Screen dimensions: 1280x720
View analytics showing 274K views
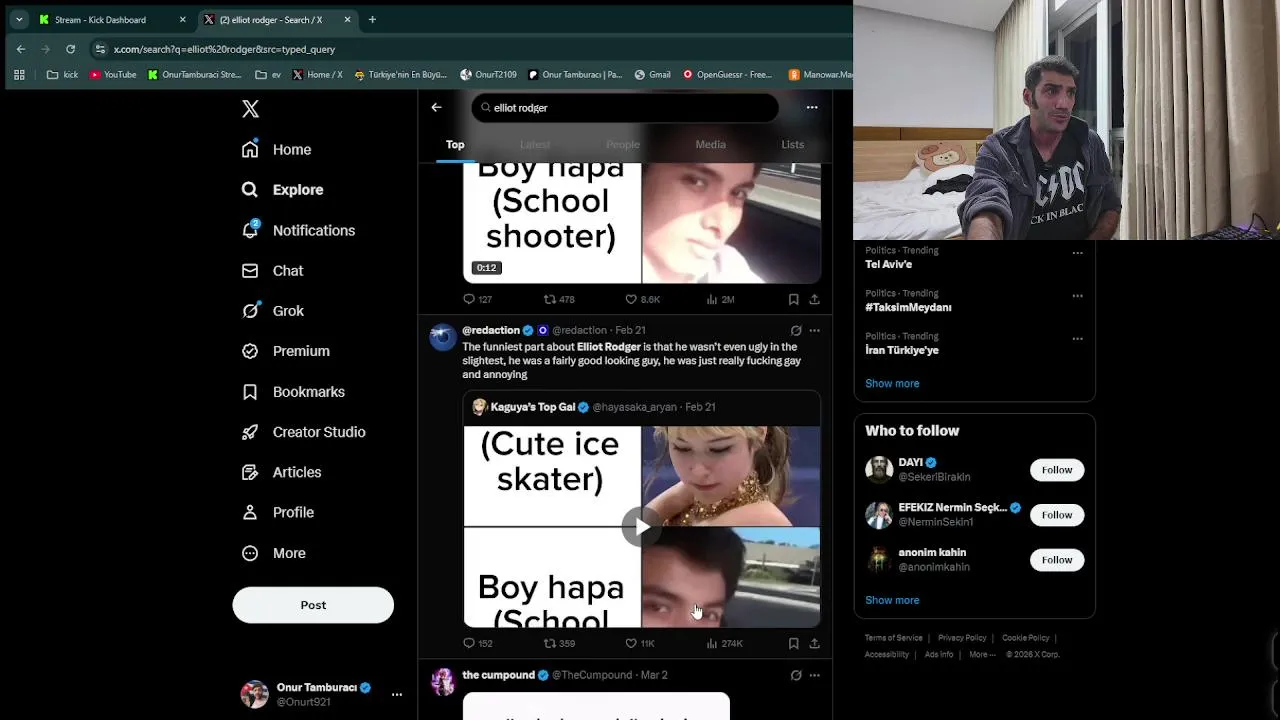[x=724, y=643]
